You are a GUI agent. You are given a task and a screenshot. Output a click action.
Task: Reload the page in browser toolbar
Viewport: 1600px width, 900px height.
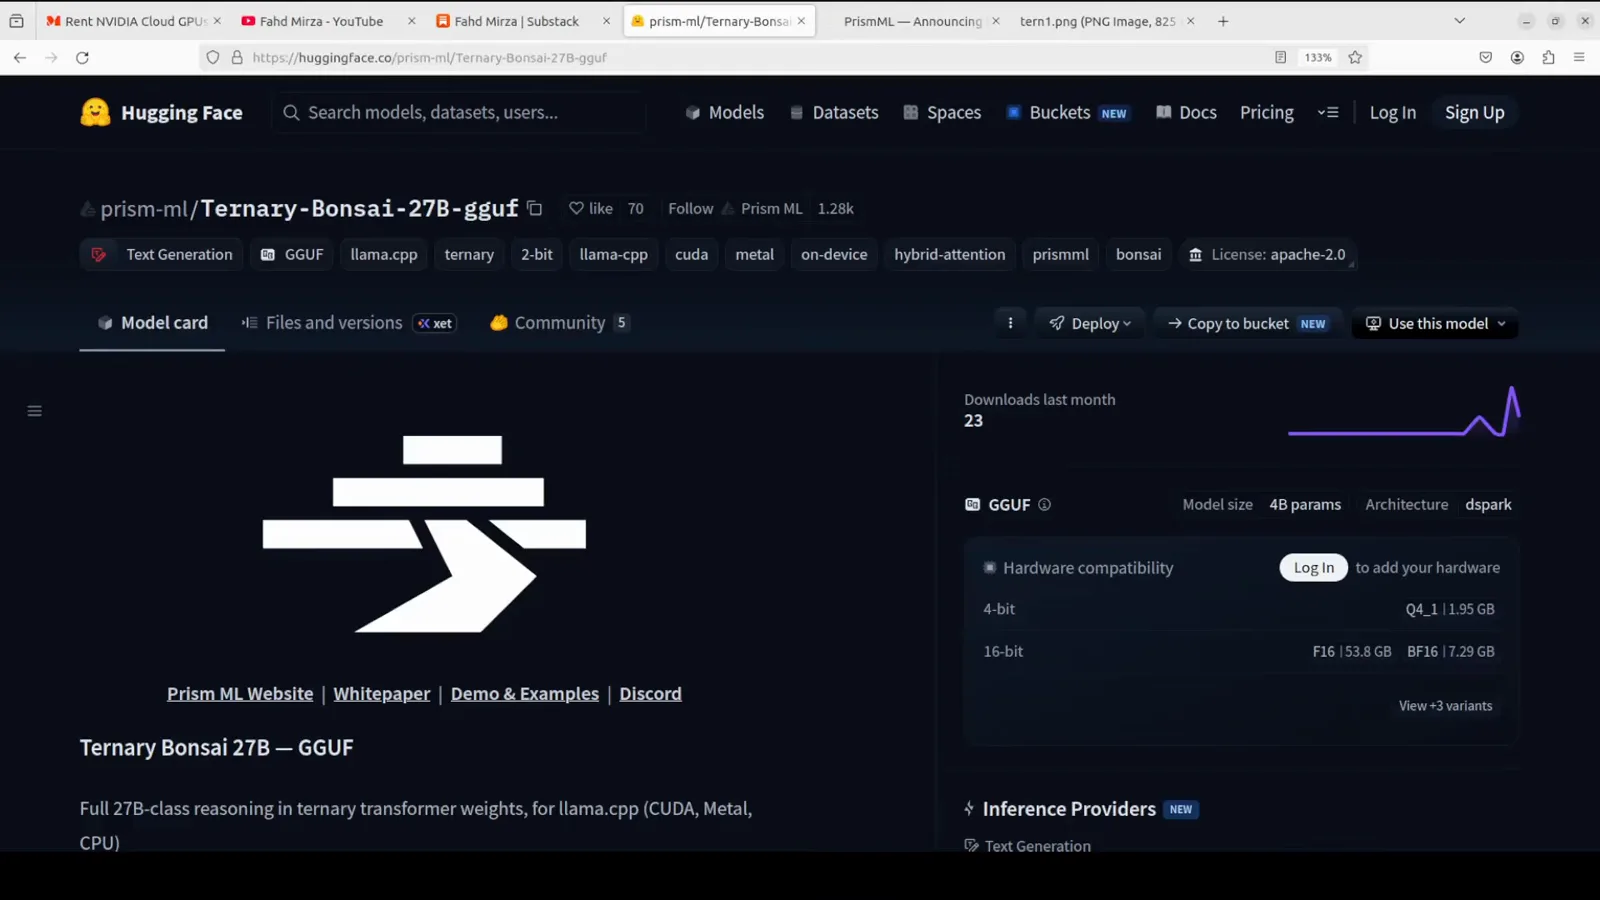[x=83, y=58]
